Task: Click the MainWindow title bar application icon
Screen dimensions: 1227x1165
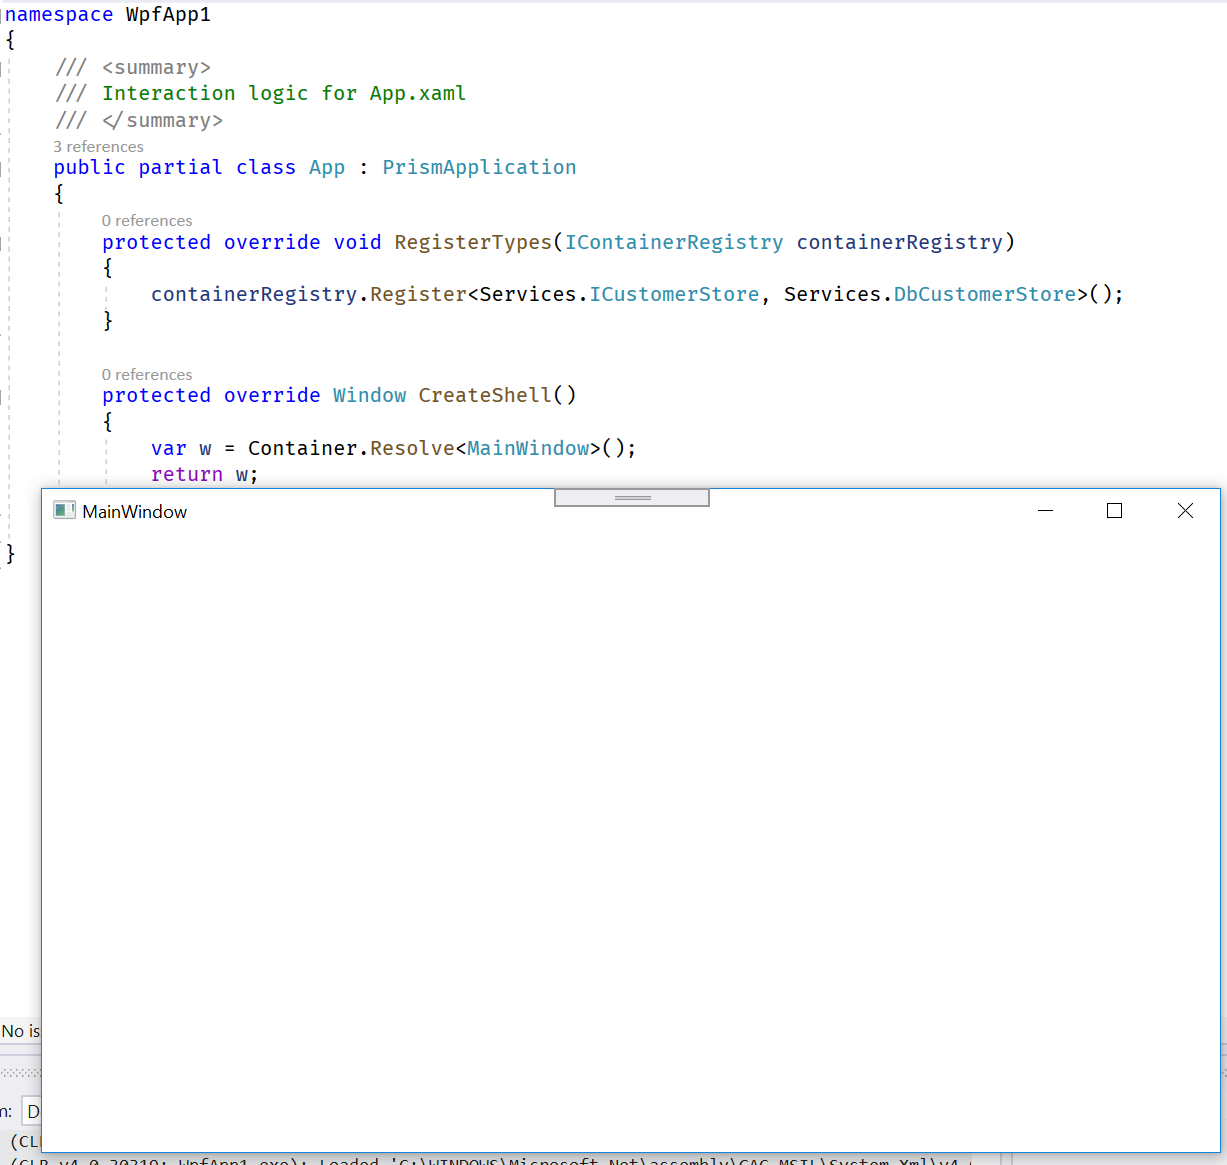Action: [64, 509]
